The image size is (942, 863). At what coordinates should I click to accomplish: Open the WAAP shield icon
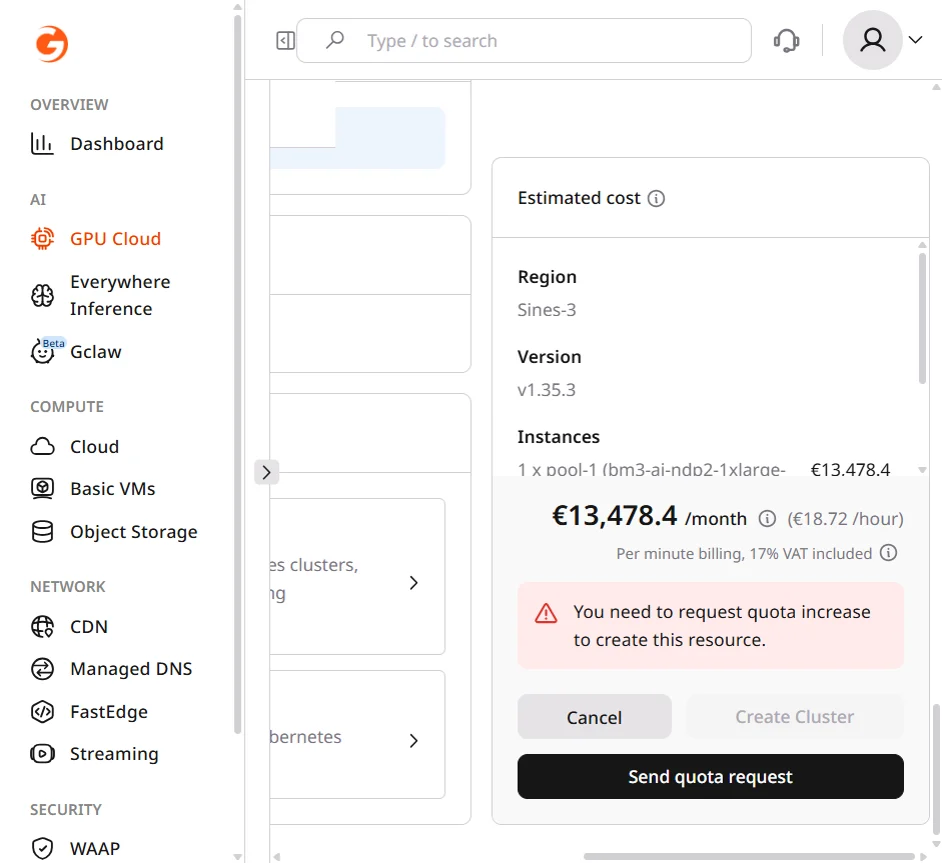point(42,849)
